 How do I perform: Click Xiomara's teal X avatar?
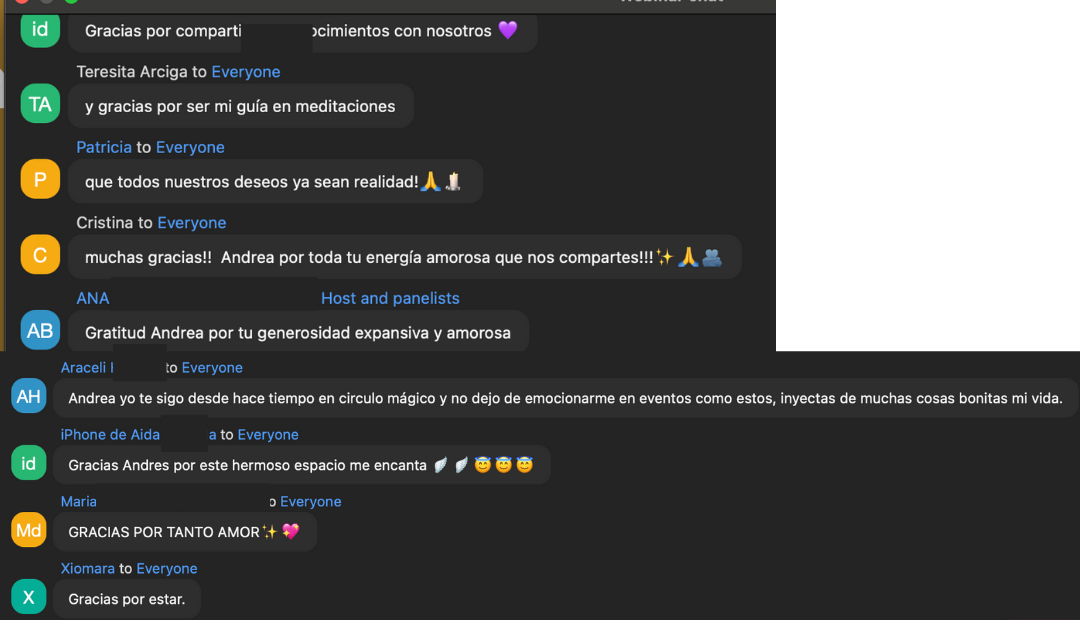click(x=28, y=597)
